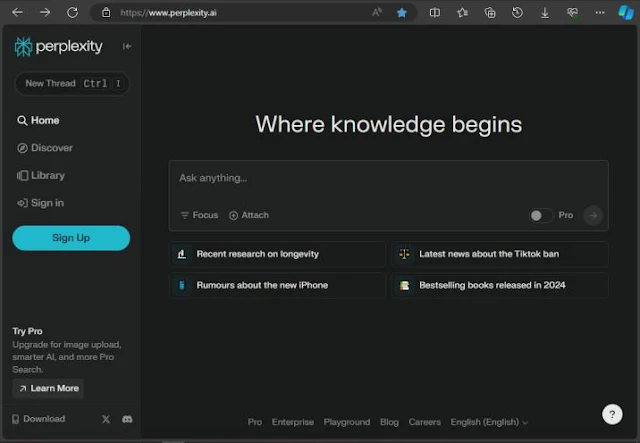Collapse the sidebar with the arrow icon
Viewport: 640px width, 443px height.
[127, 46]
